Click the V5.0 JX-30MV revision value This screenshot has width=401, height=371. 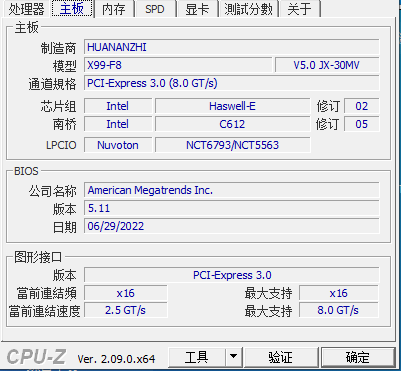[327, 65]
